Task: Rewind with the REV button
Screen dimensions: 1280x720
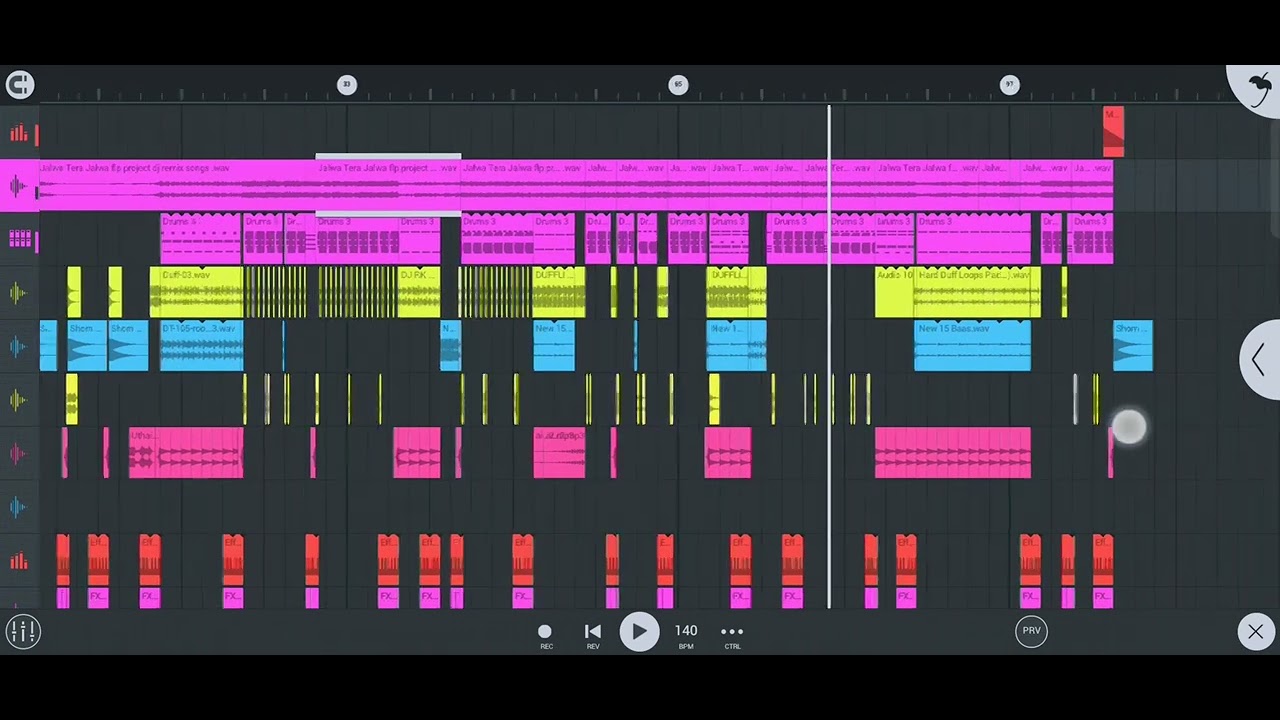Action: [592, 635]
